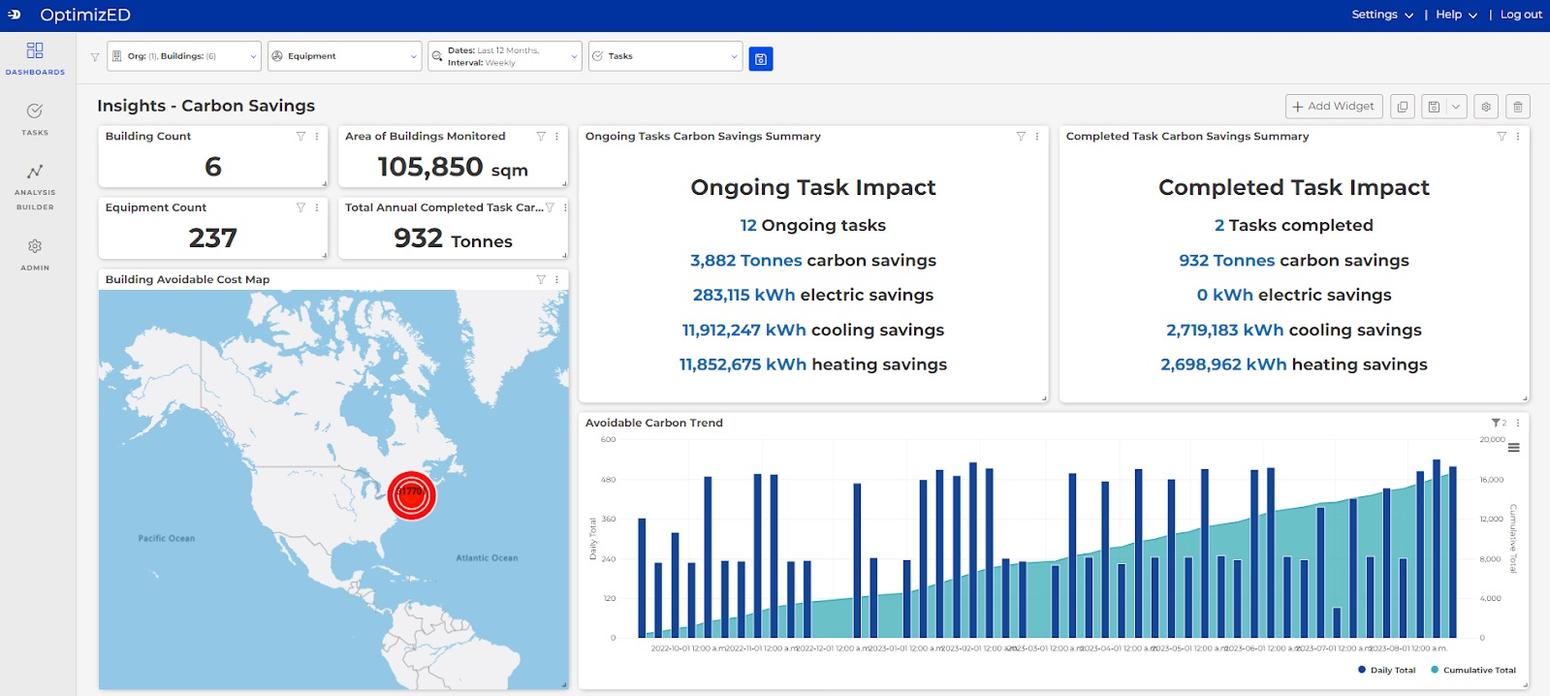Delete dashboard with the trash icon
This screenshot has width=1550, height=696.
[x=1517, y=107]
